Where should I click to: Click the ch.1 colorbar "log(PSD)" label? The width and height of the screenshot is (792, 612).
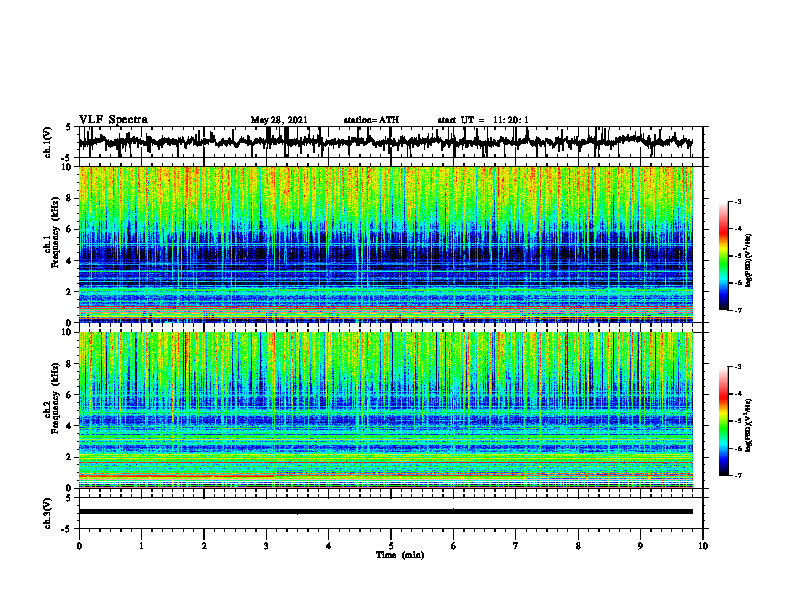pos(749,261)
